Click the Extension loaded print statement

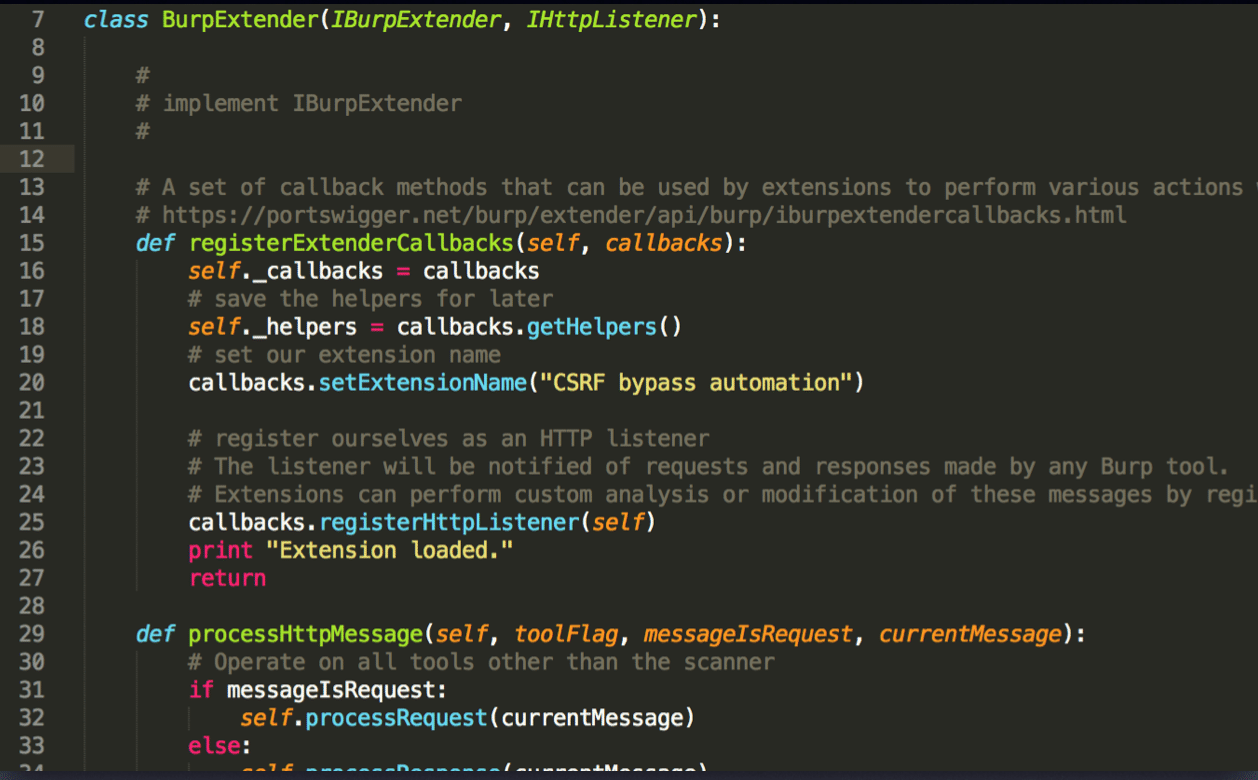350,550
